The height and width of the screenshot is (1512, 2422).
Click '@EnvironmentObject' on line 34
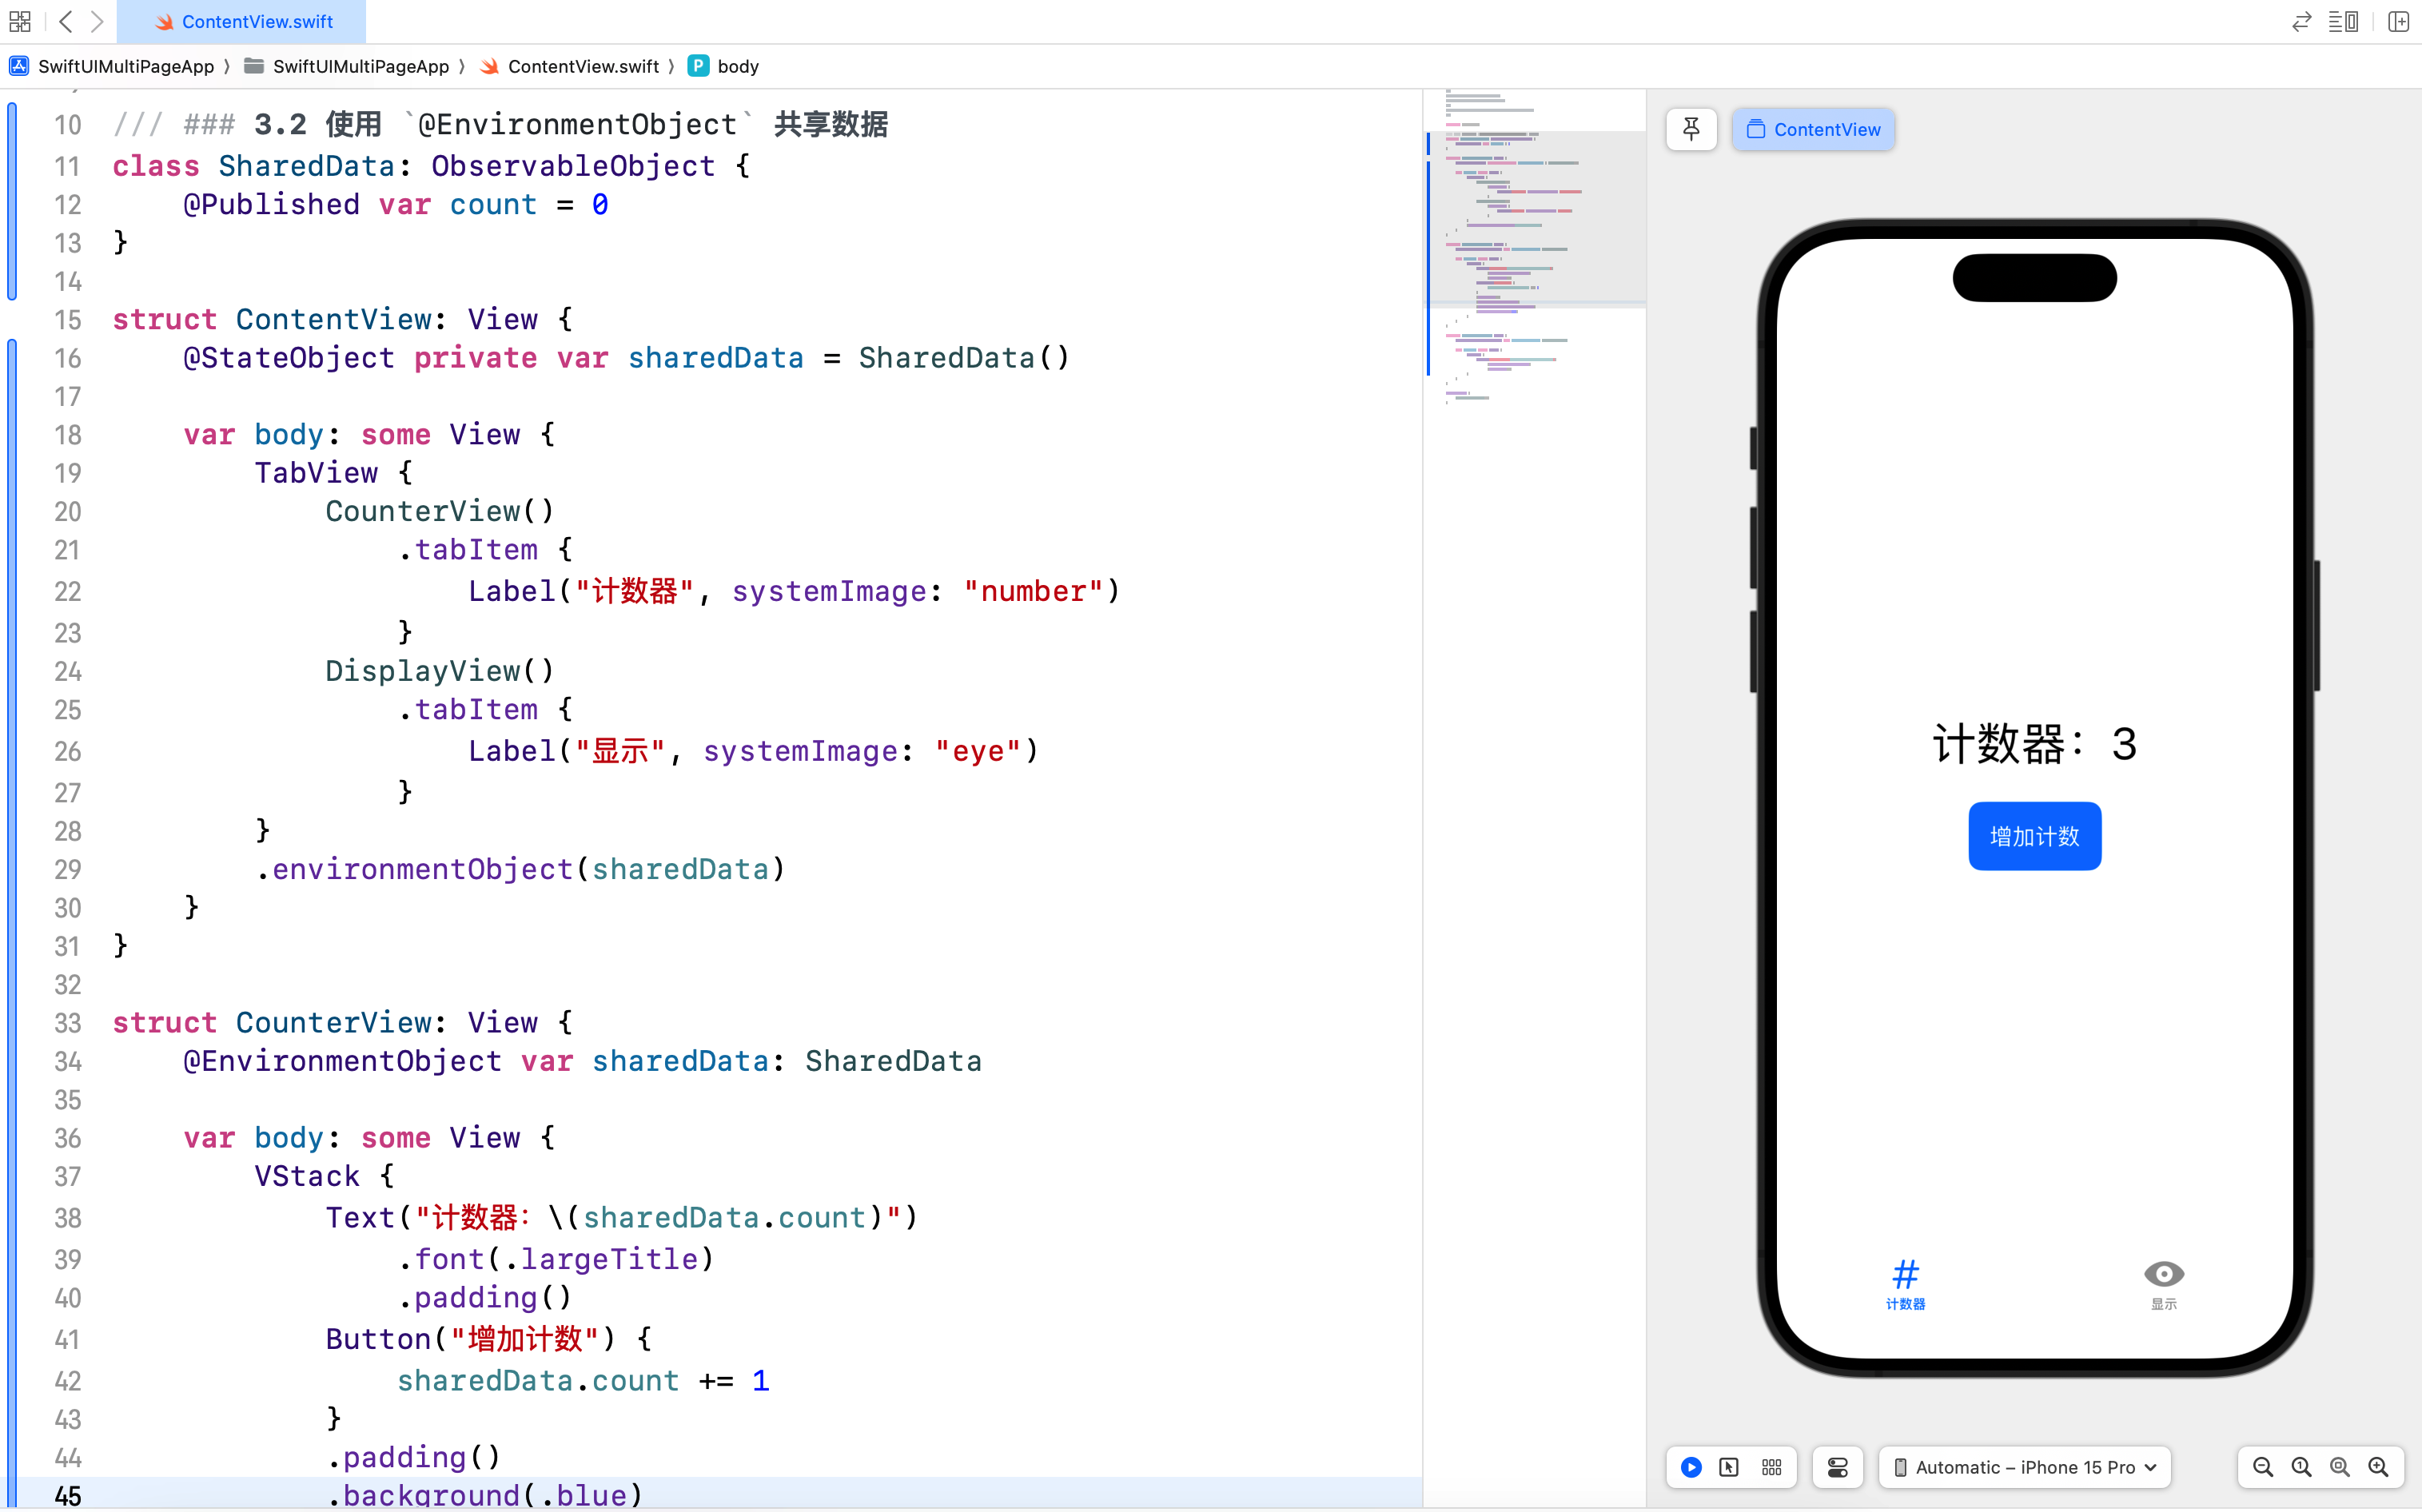(x=342, y=1061)
